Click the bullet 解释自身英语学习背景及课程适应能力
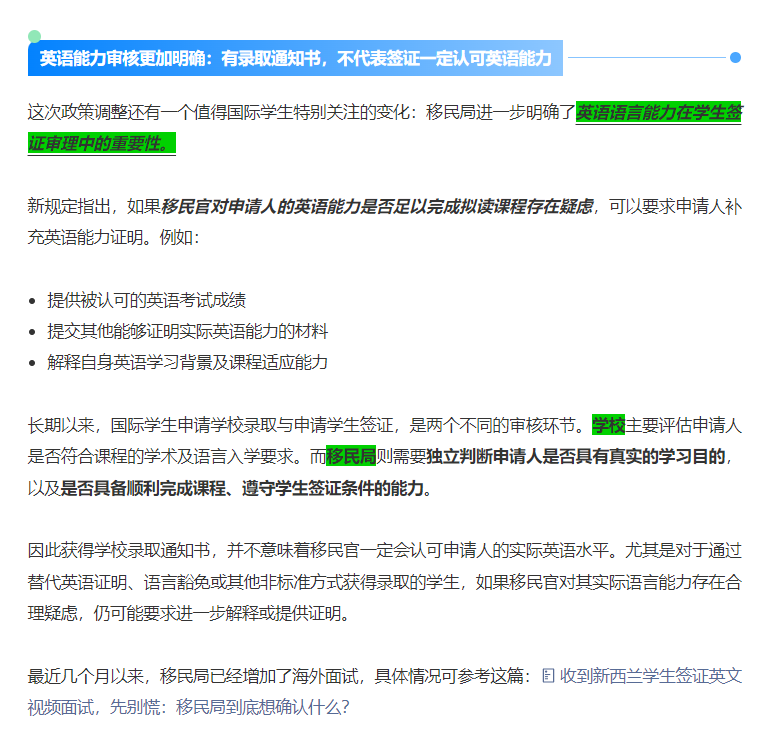Screen dimensions: 761x729 (x=187, y=362)
